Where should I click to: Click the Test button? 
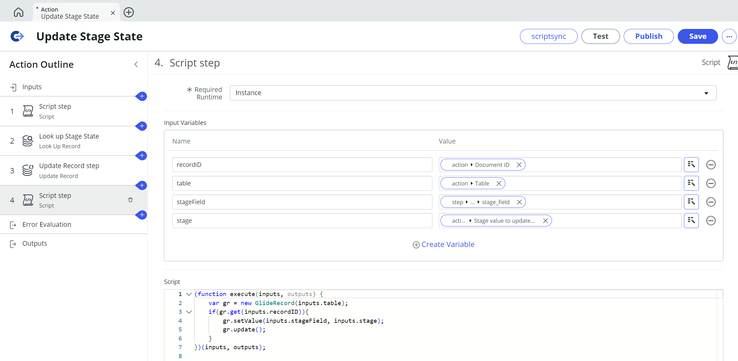600,36
